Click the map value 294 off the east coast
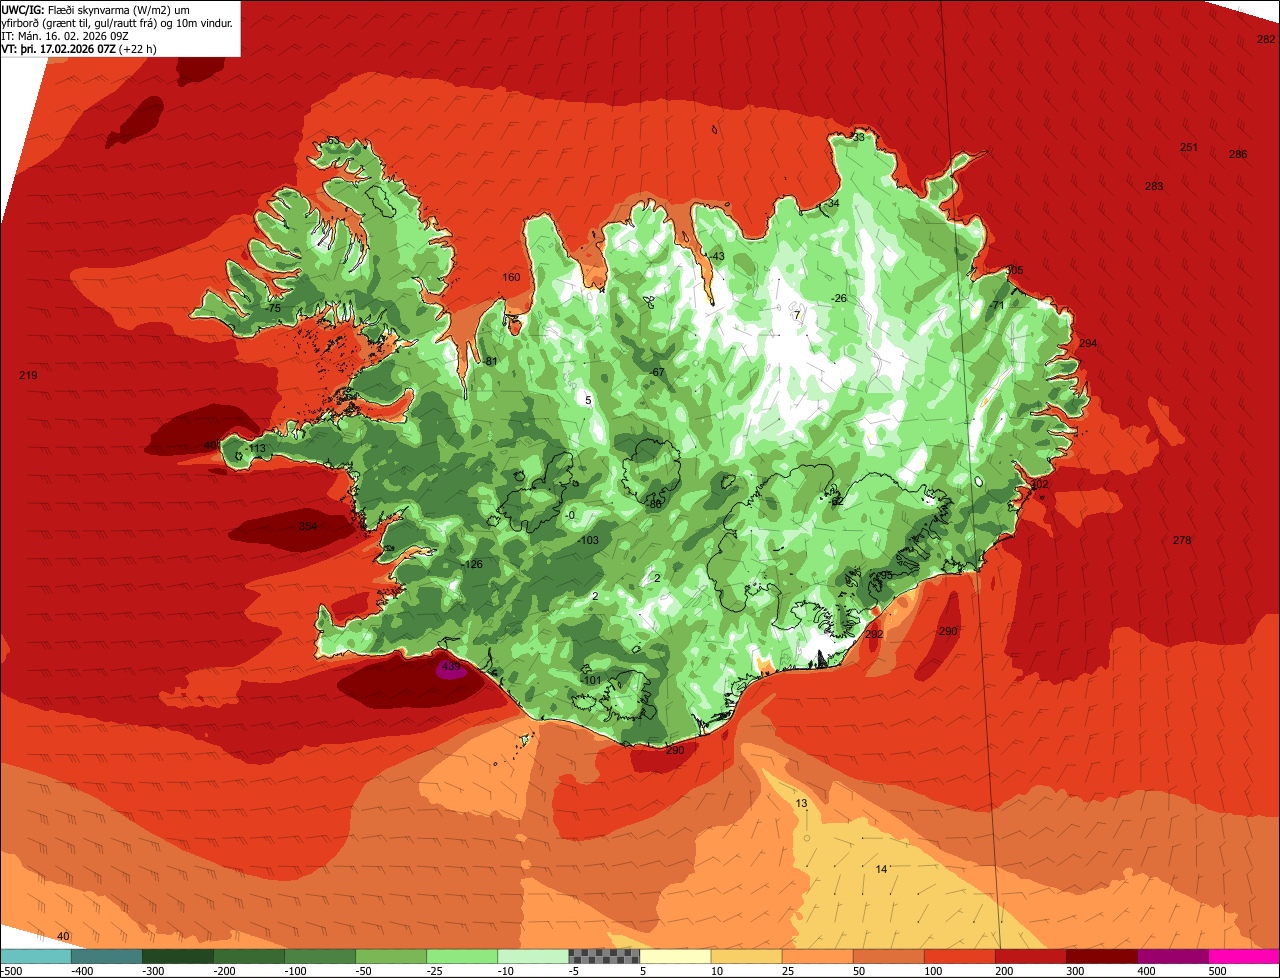Screen dimensions: 1280x978 coord(1088,343)
